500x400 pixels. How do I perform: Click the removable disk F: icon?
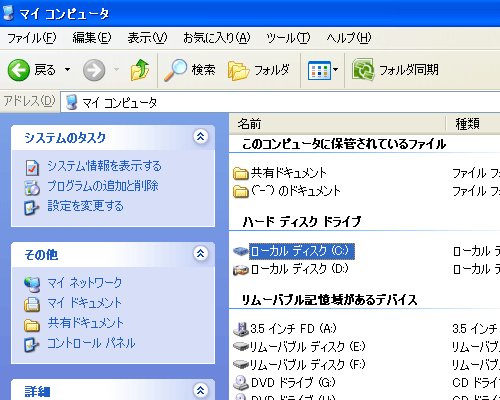[241, 364]
